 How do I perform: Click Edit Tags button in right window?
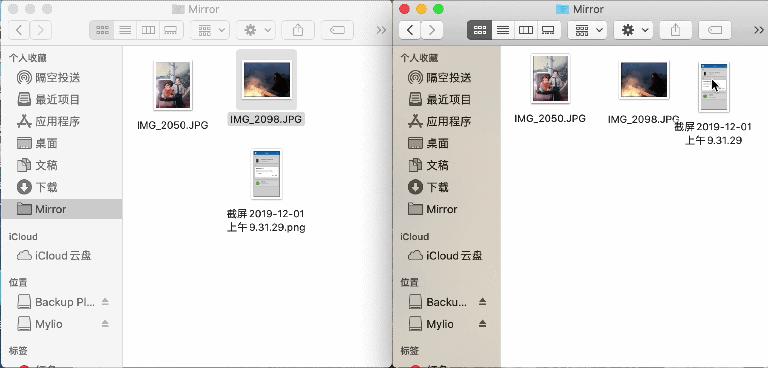point(715,30)
